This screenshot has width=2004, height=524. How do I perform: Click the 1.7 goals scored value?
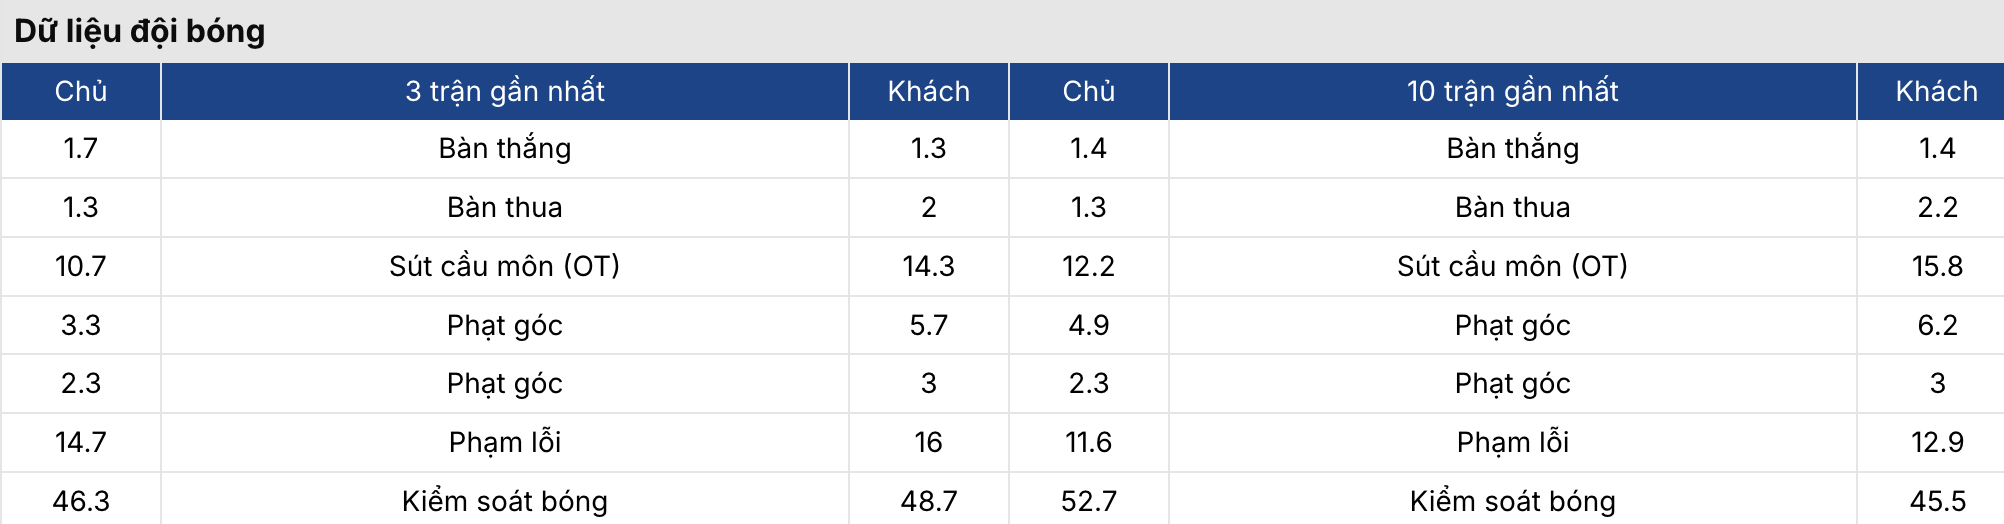tap(81, 148)
